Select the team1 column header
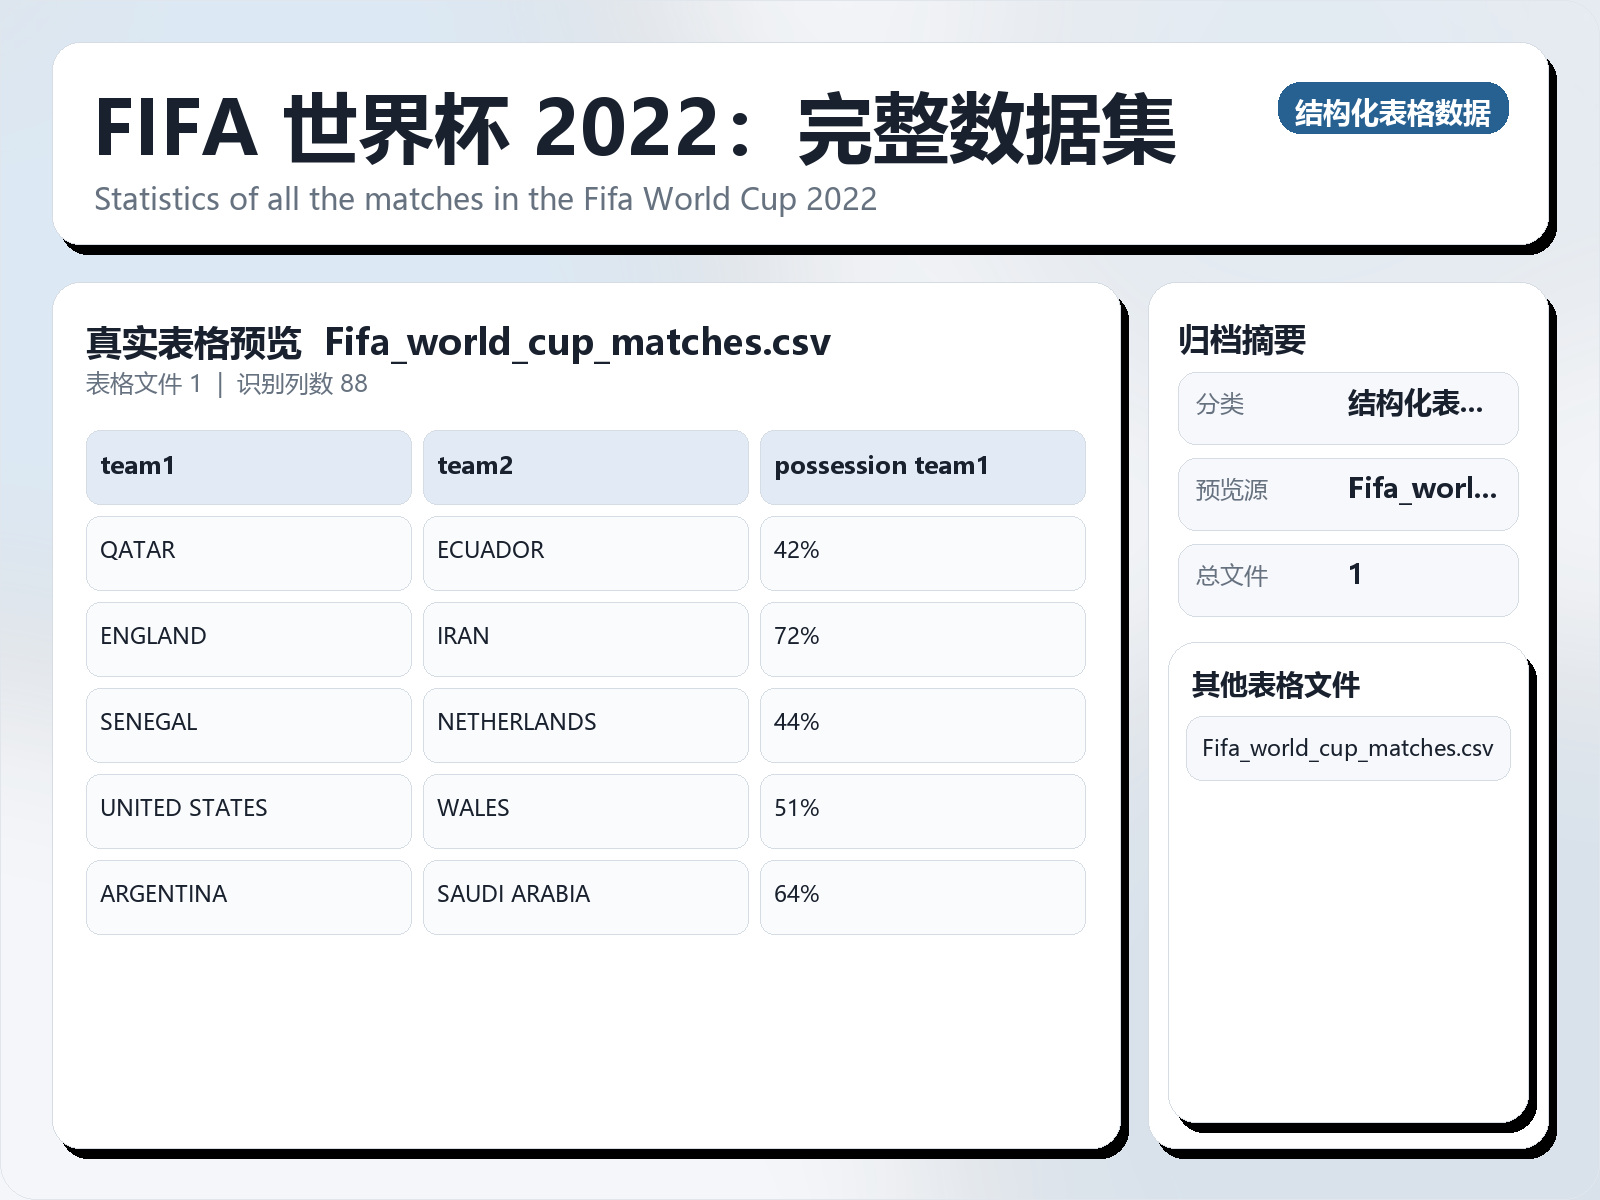Viewport: 1600px width, 1200px height. (x=248, y=466)
